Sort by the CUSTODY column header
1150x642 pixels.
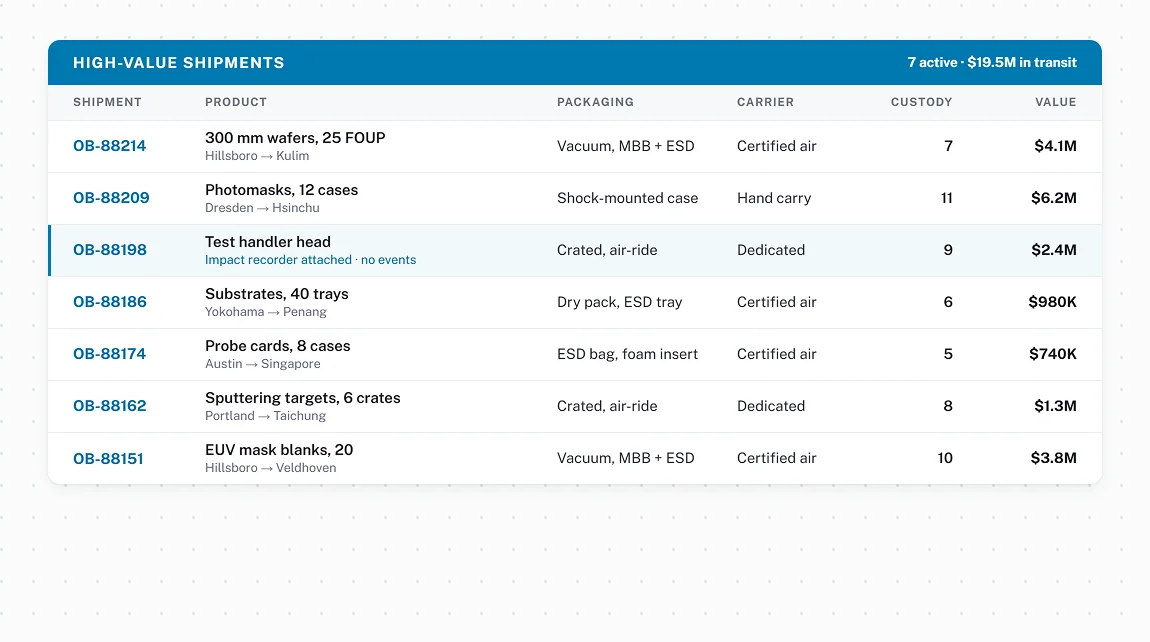pyautogui.click(x=921, y=102)
